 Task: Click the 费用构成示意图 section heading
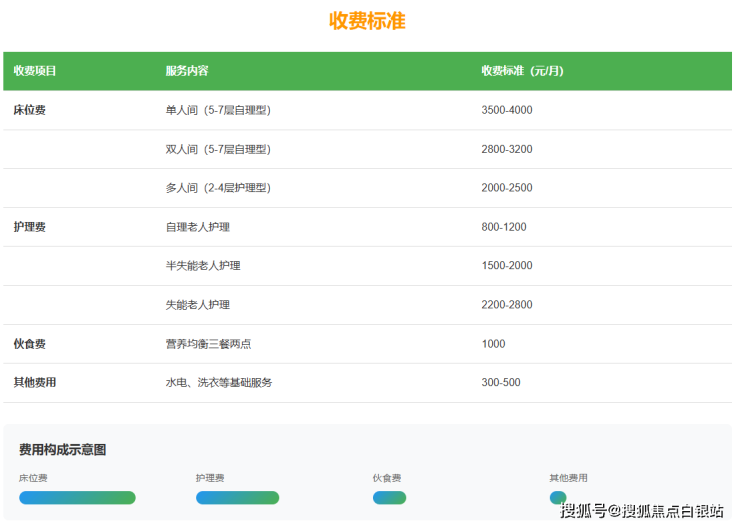coord(62,450)
